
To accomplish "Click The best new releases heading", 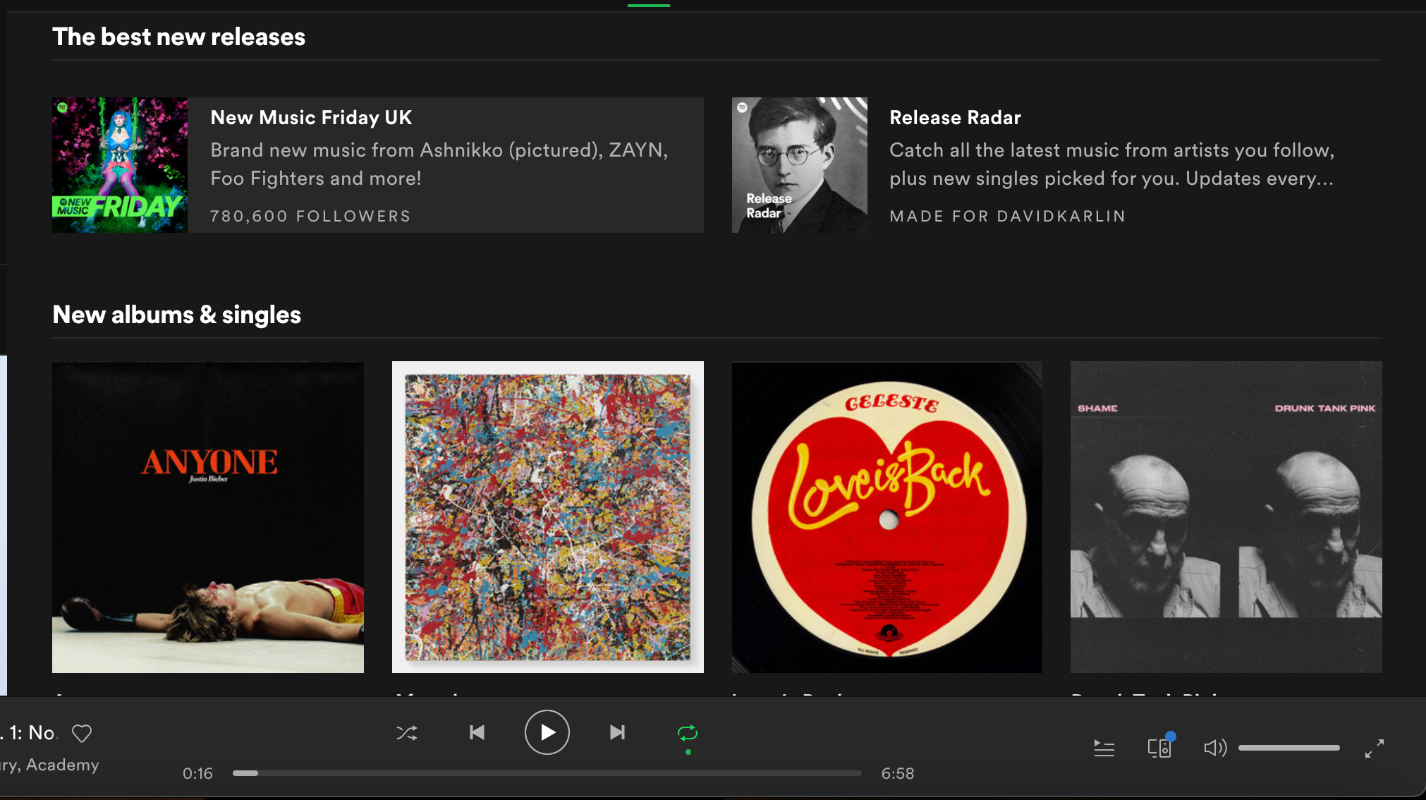I will [179, 37].
